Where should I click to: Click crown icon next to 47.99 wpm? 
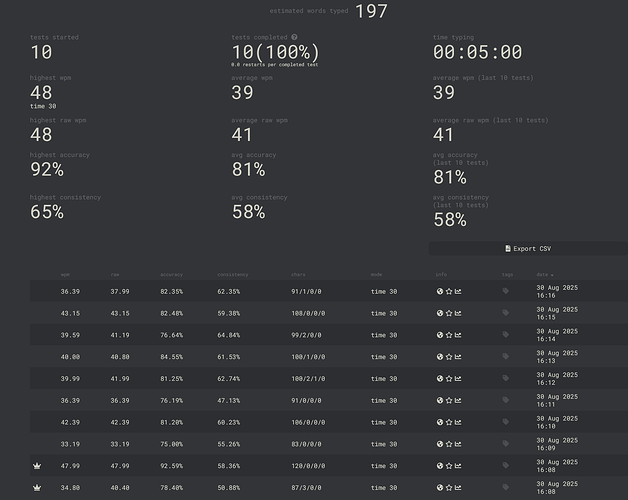(x=38, y=465)
